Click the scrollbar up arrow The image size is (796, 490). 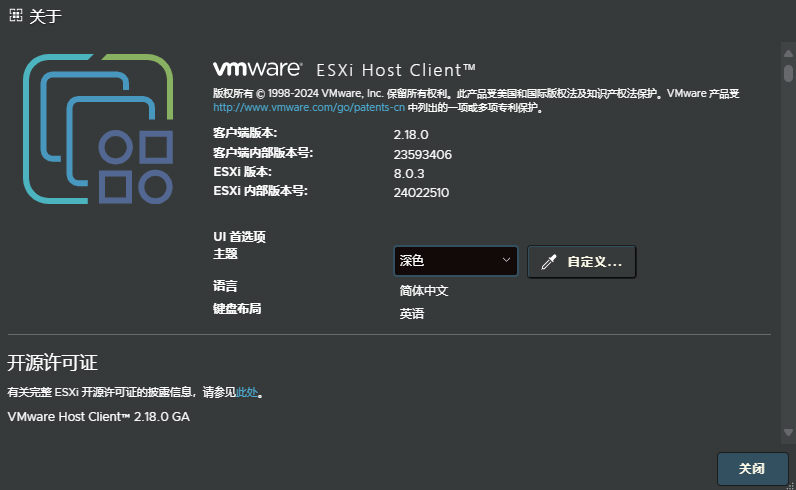788,53
